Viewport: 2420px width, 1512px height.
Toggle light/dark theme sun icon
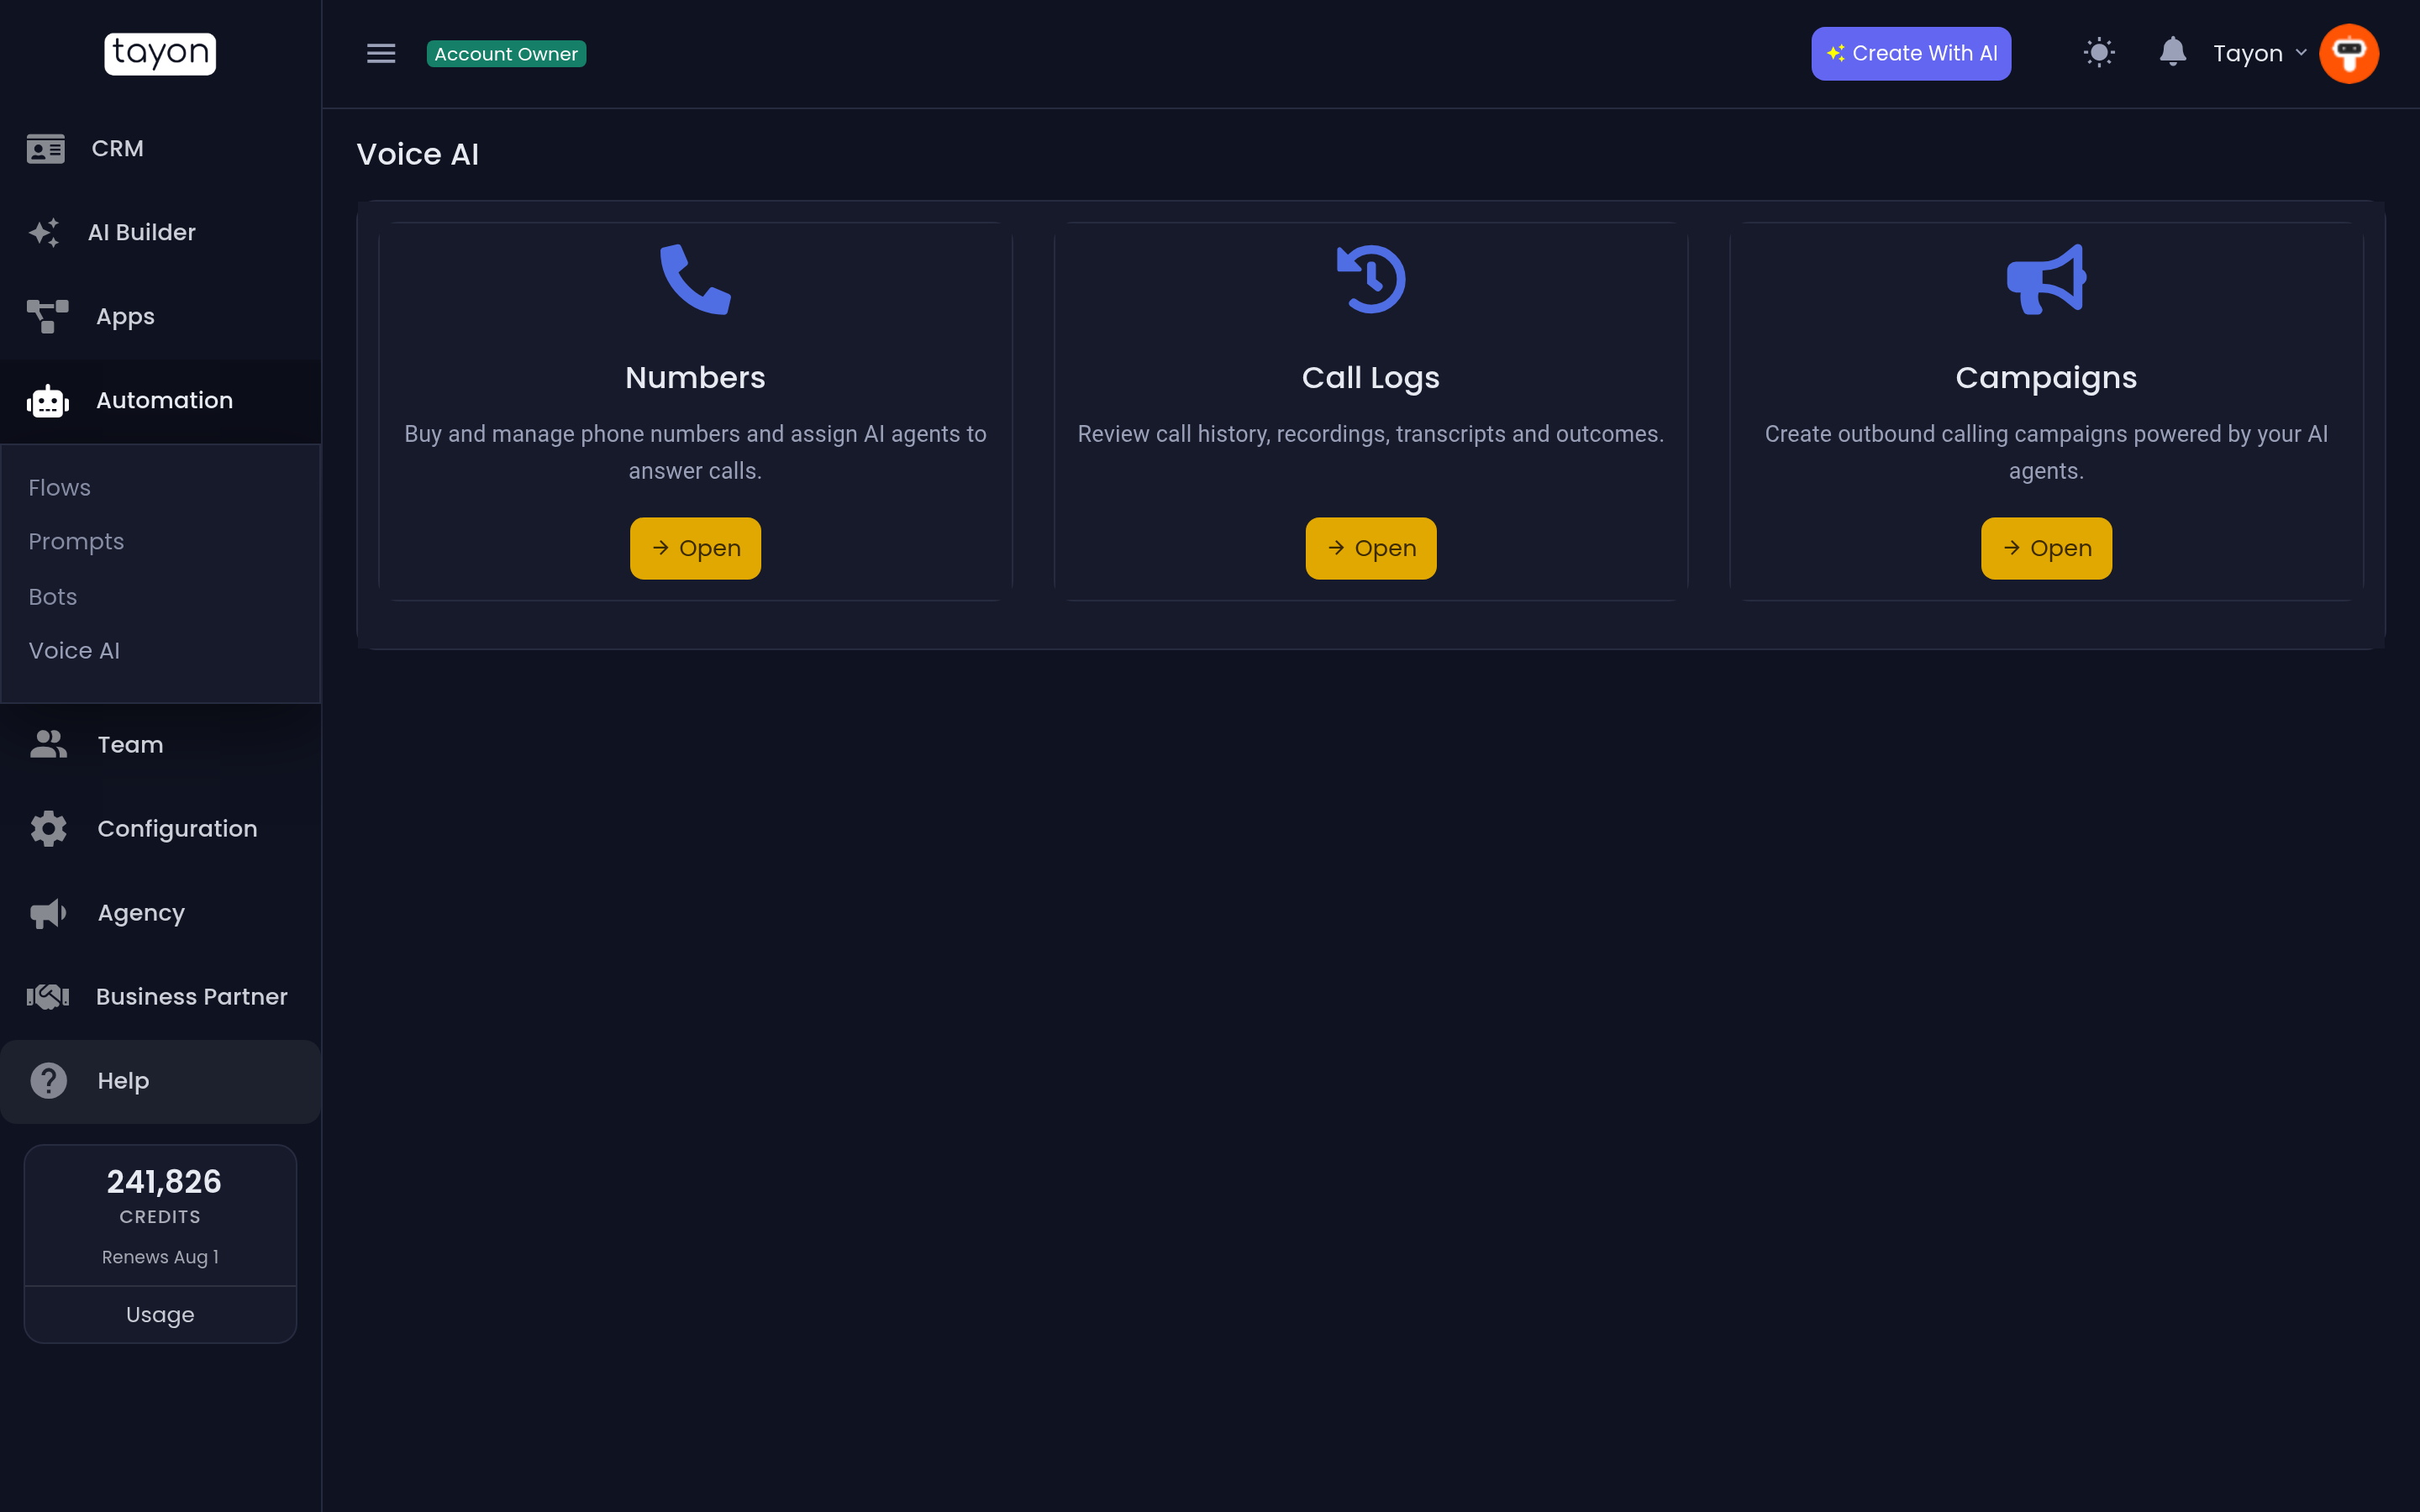[2099, 52]
